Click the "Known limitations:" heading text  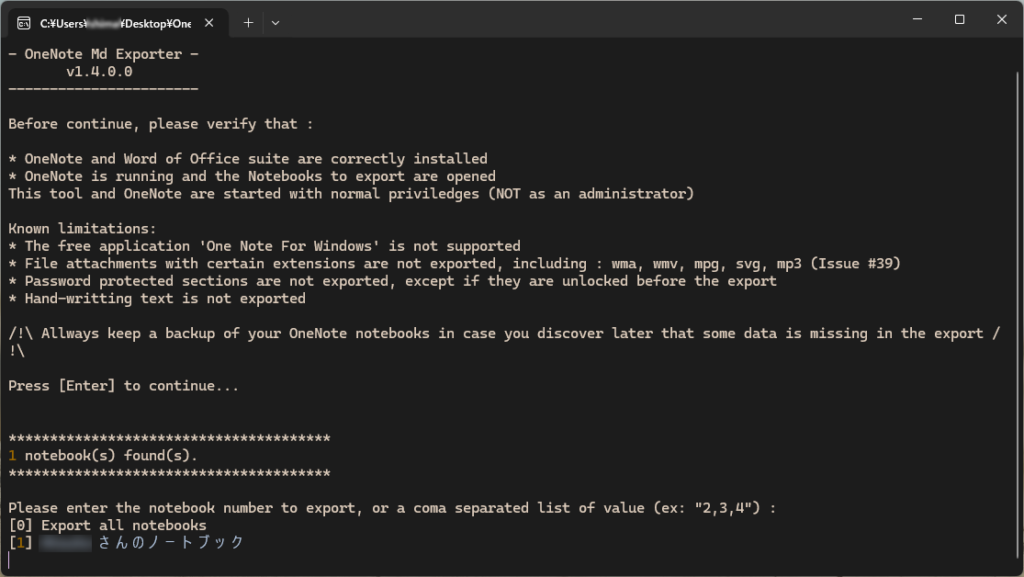click(82, 228)
